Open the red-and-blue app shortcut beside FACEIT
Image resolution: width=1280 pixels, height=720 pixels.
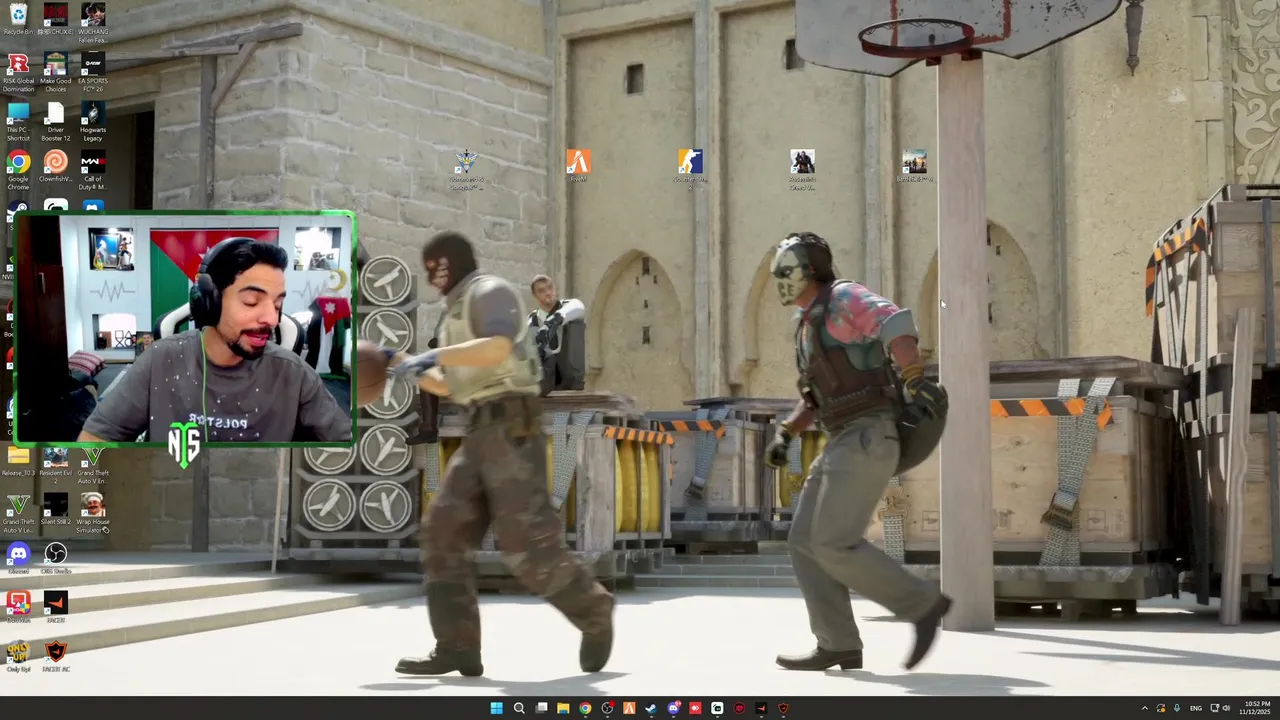point(18,607)
